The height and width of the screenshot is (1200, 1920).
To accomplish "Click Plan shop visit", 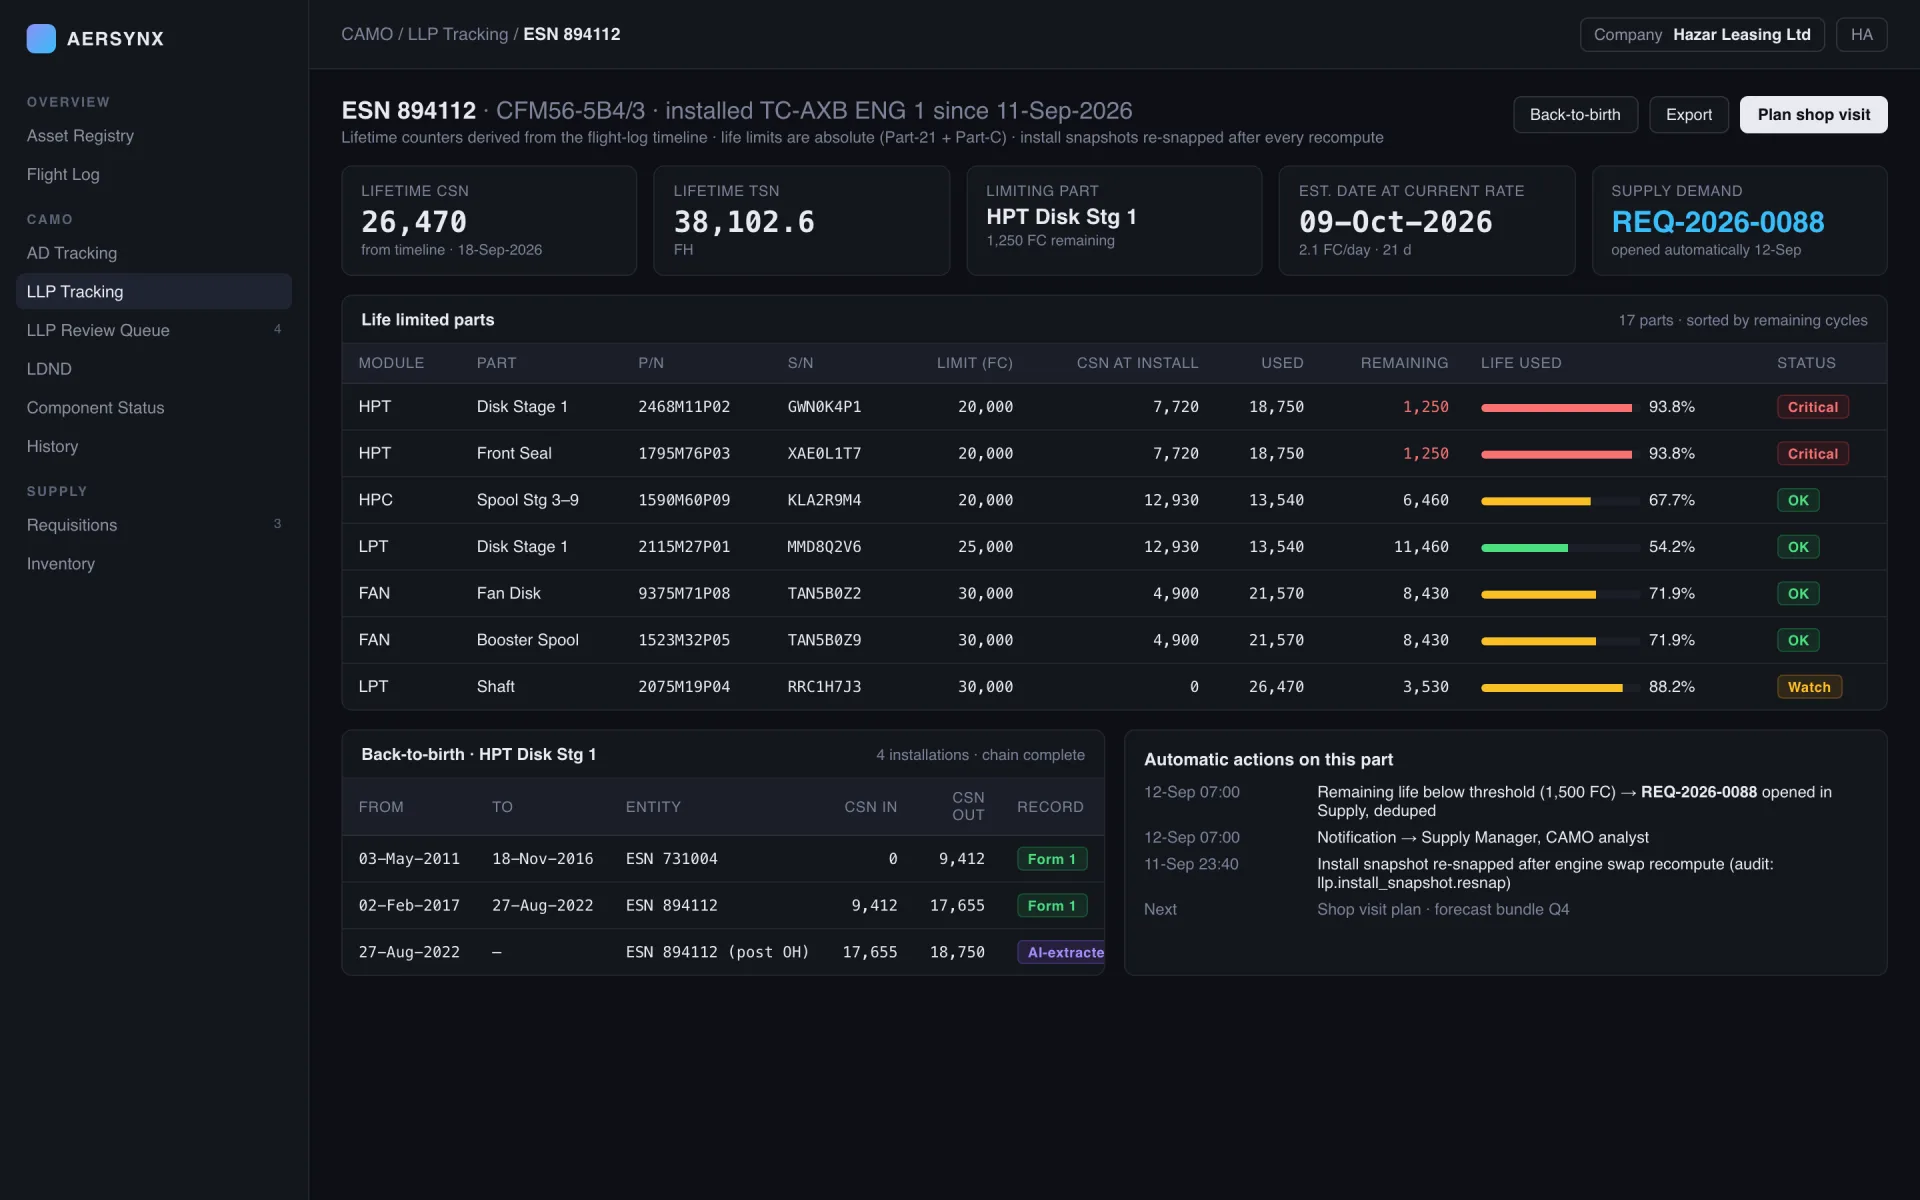I will [x=1813, y=114].
